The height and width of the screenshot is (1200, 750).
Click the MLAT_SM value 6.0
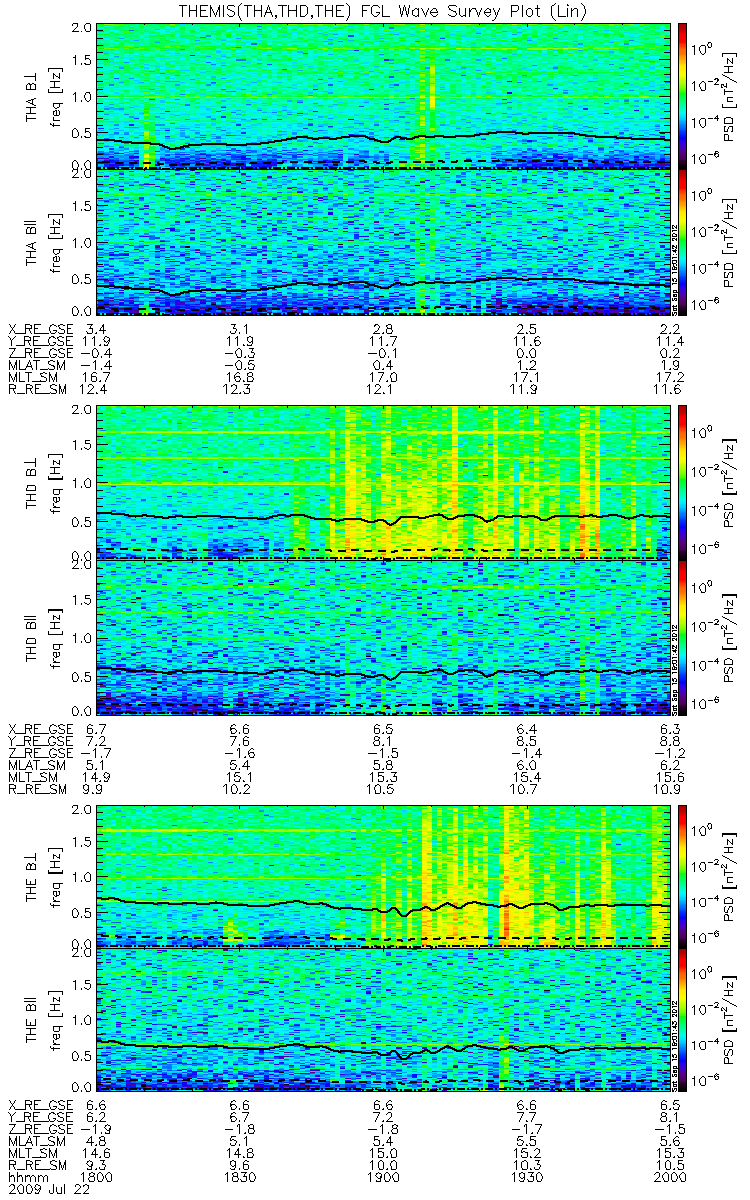coord(526,764)
